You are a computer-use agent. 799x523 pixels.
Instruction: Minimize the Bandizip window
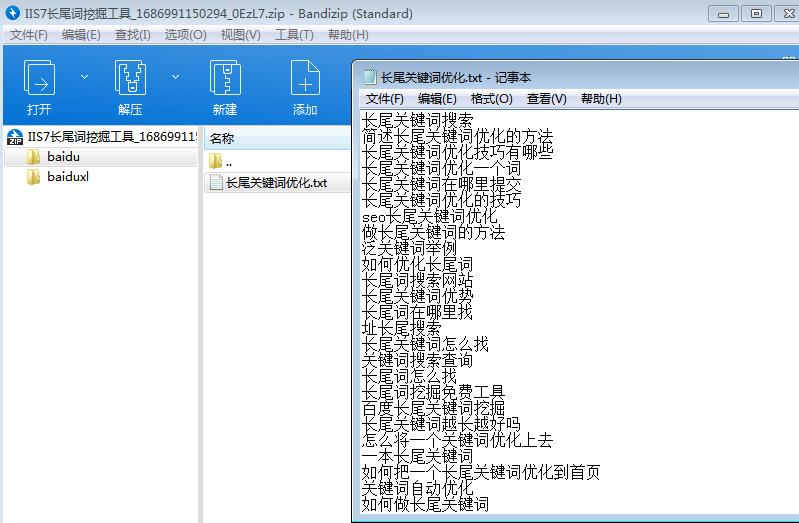(x=723, y=14)
